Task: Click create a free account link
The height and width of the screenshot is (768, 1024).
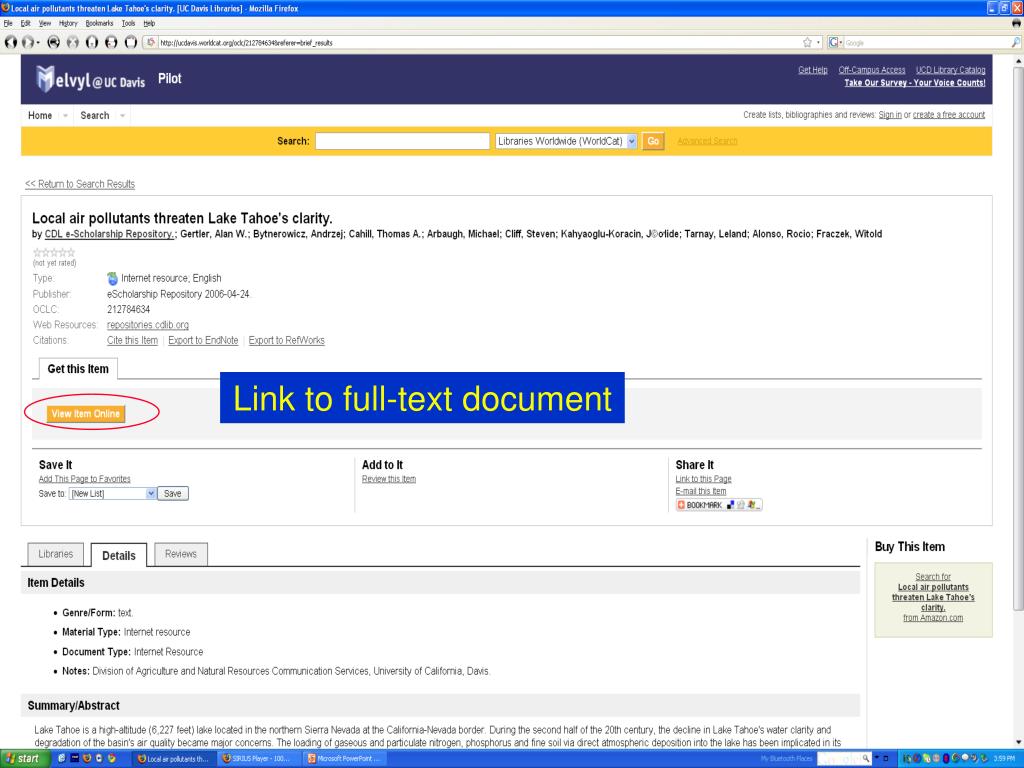Action: tap(948, 115)
